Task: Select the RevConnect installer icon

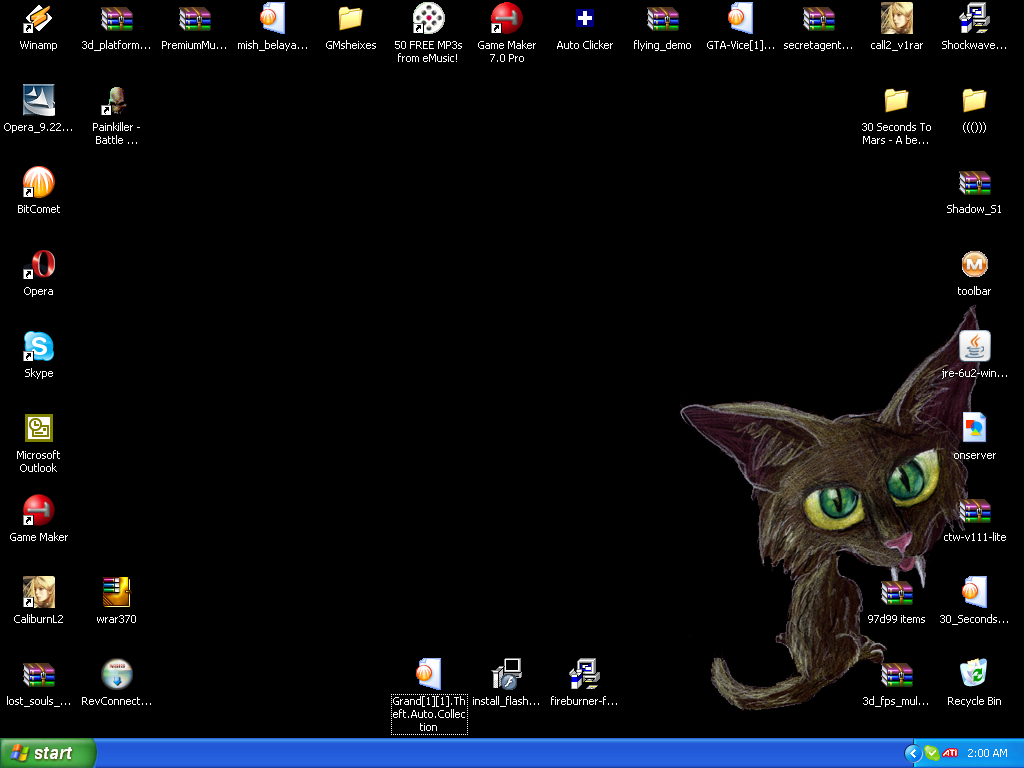Action: tap(116, 675)
